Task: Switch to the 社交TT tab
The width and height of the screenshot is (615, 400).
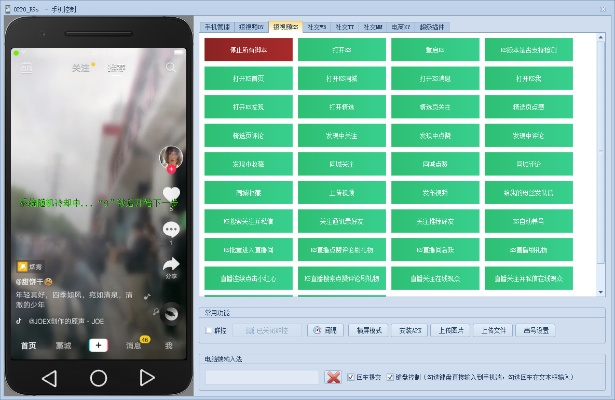Action: pyautogui.click(x=345, y=28)
